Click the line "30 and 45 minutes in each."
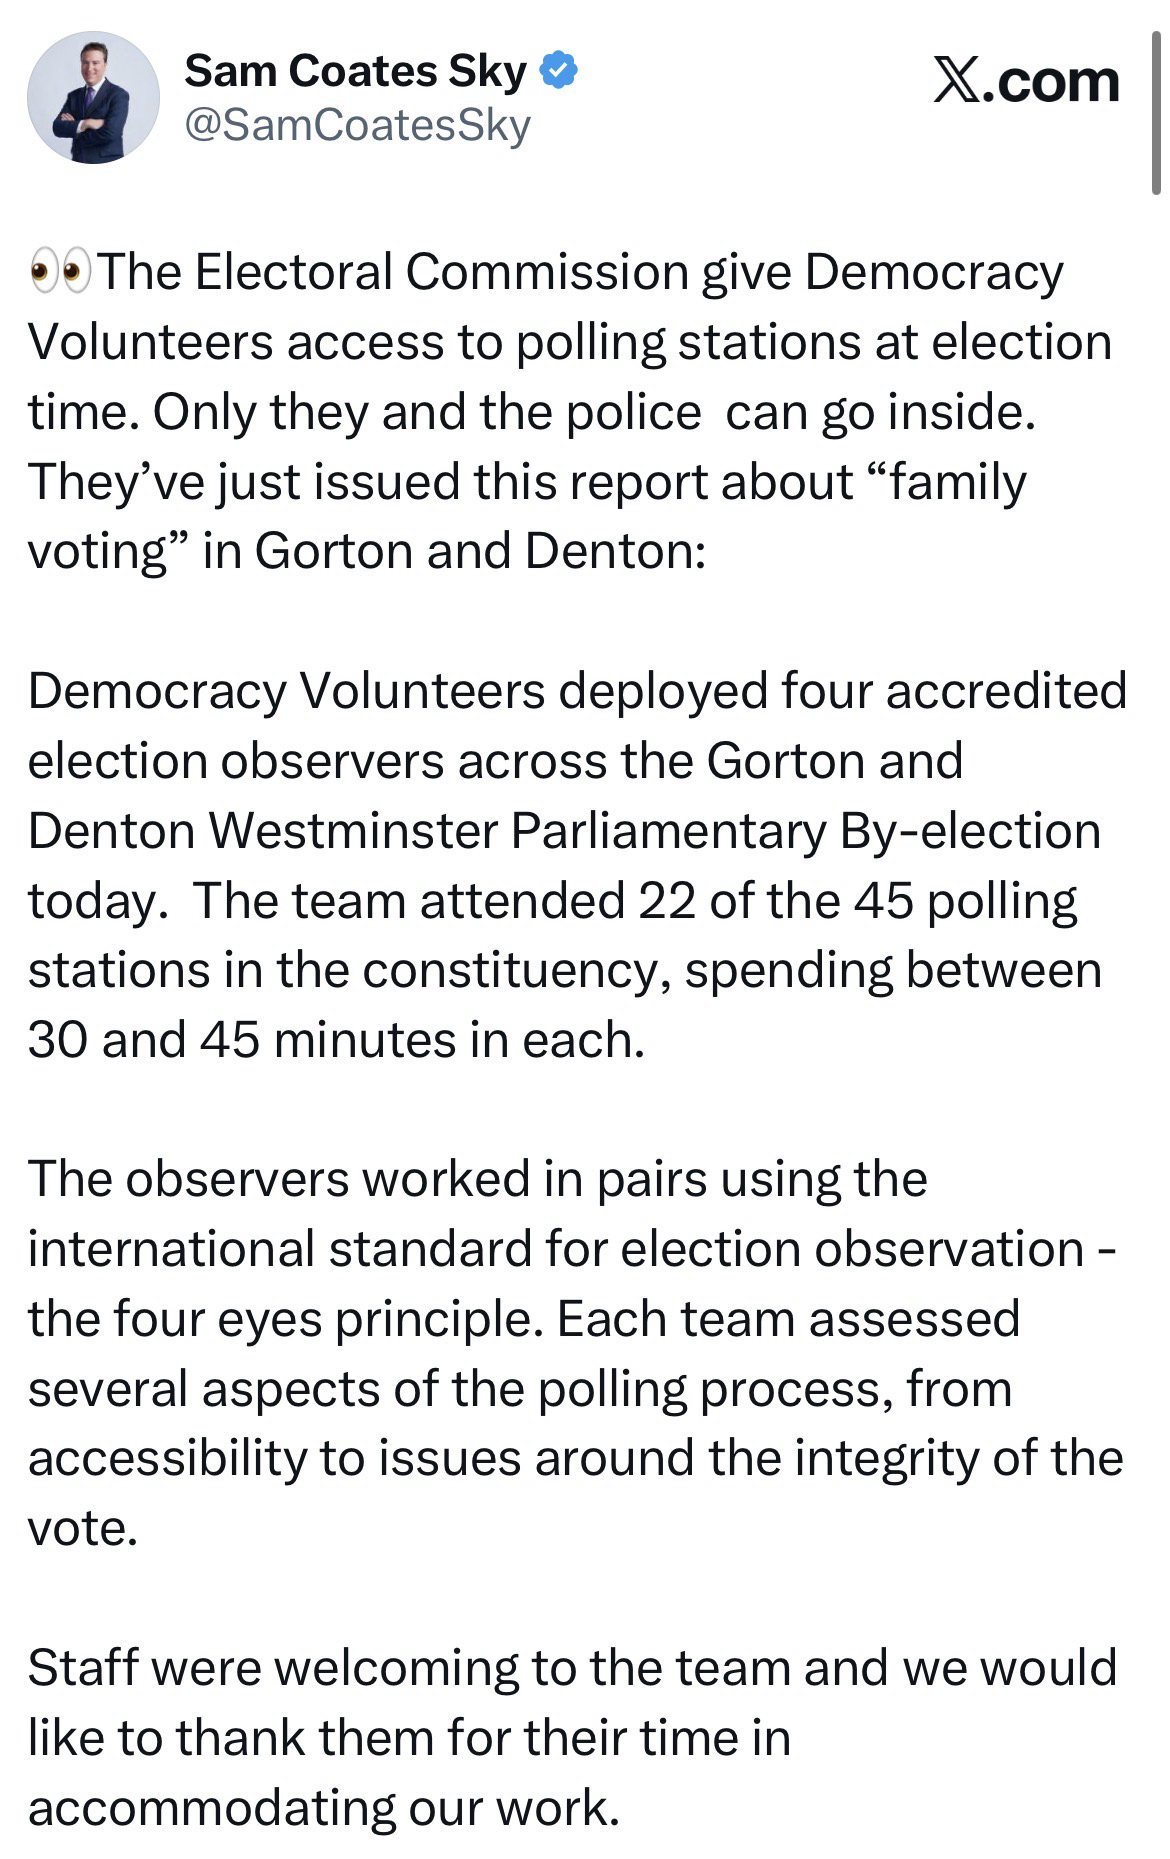This screenshot has height=1859, width=1170. 336,1041
